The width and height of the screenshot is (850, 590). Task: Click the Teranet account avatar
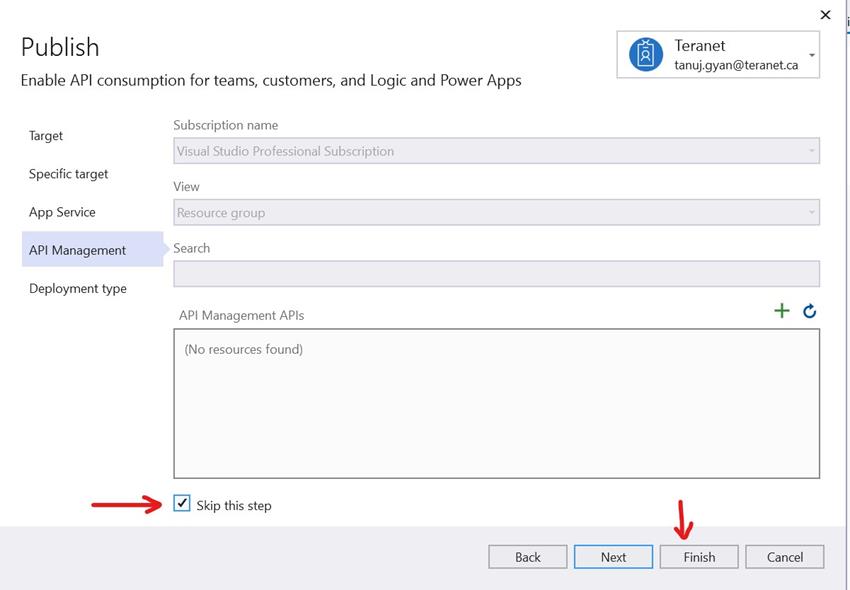pyautogui.click(x=646, y=54)
